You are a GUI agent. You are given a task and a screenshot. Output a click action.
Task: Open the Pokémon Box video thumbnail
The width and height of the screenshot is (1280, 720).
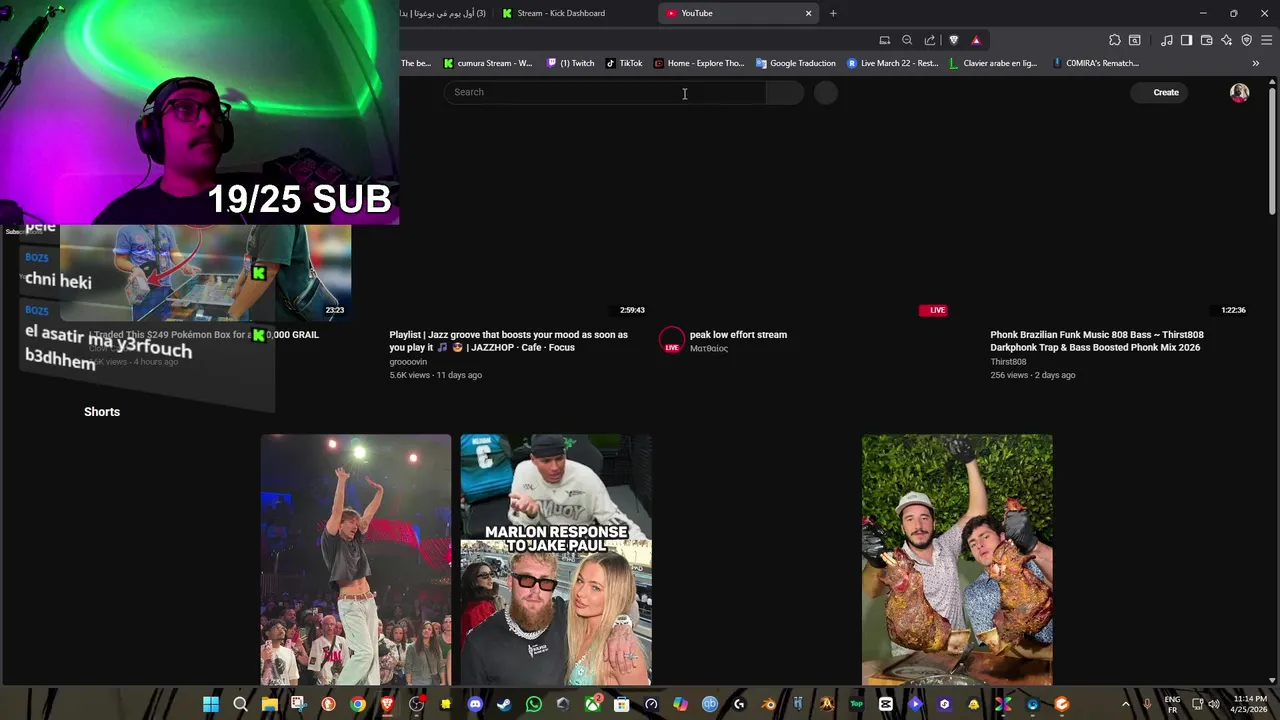205,271
